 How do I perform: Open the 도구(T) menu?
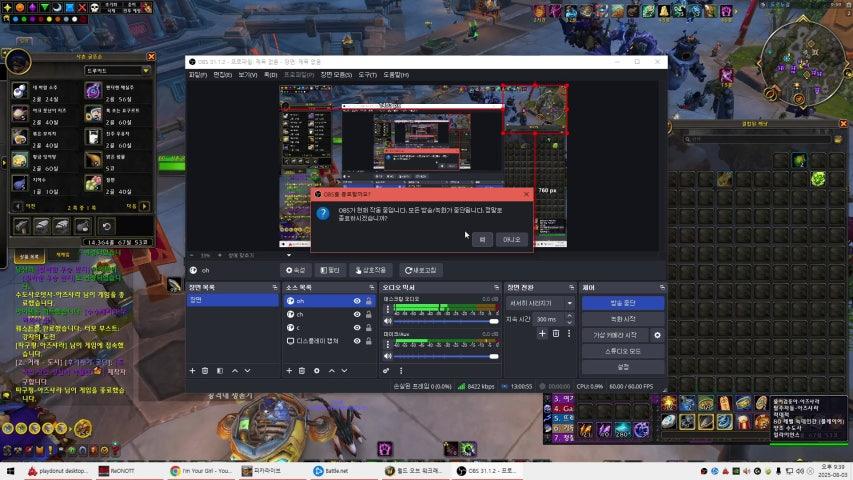pyautogui.click(x=367, y=75)
